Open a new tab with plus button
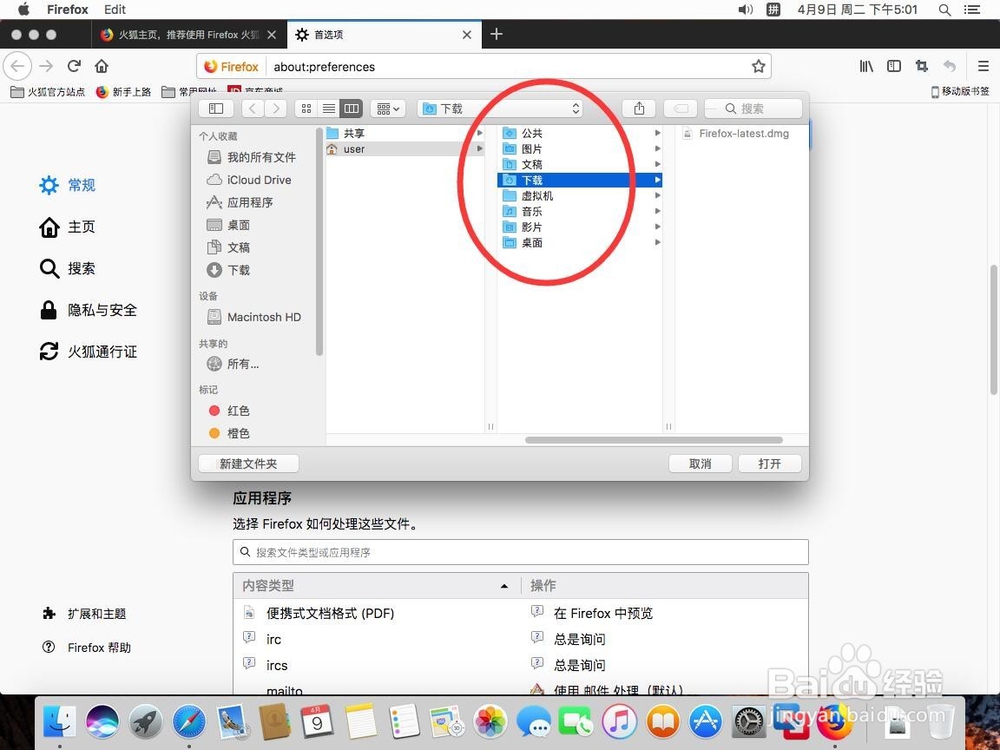Viewport: 1000px width, 750px height. coord(496,34)
